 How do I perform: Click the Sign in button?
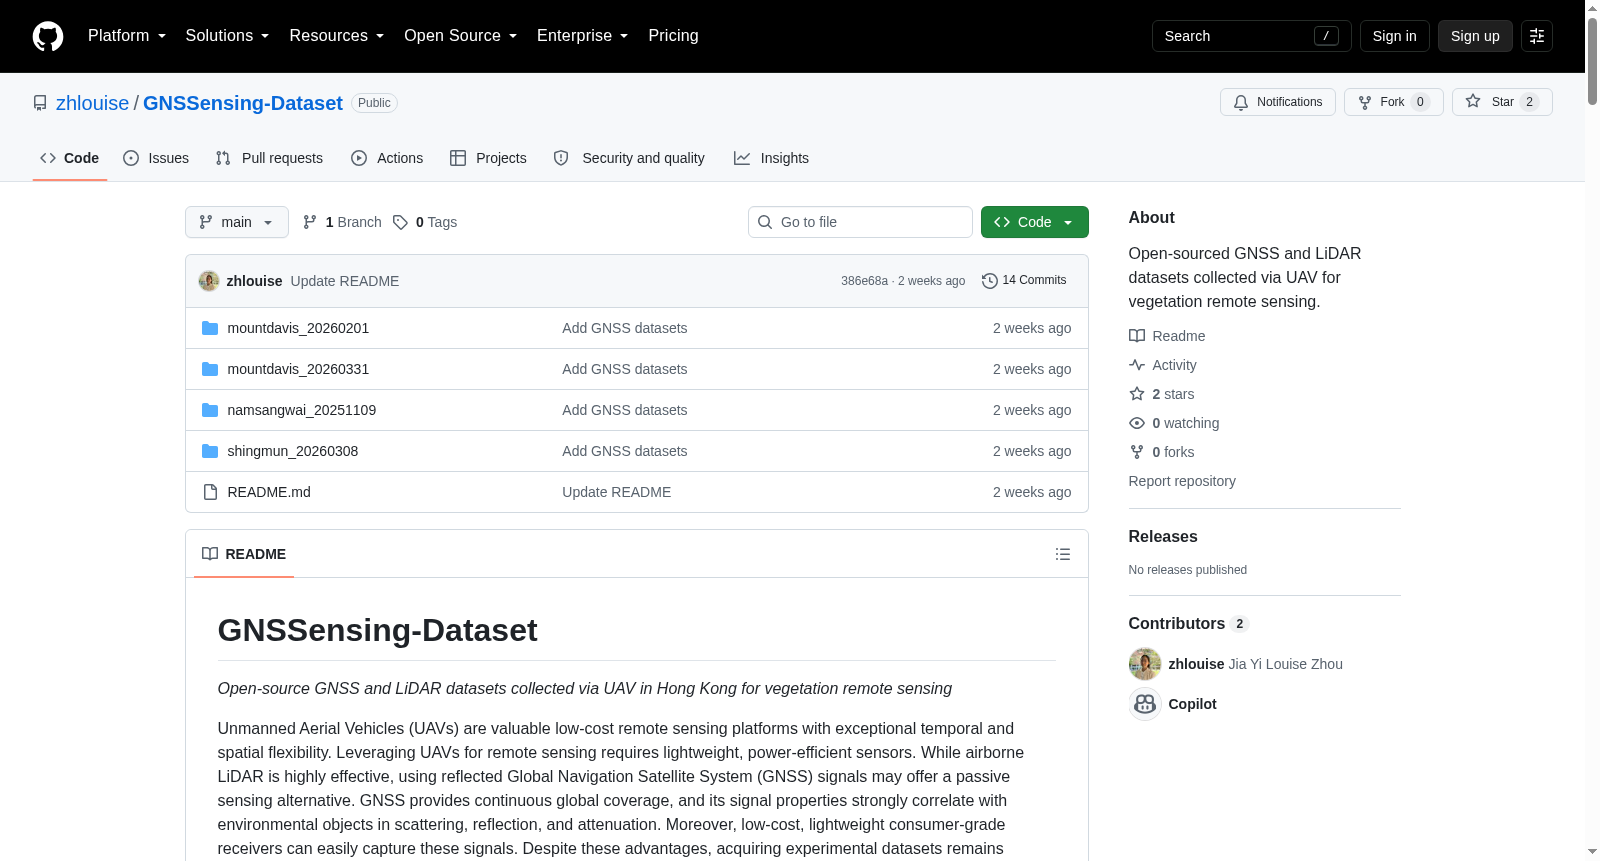1395,36
